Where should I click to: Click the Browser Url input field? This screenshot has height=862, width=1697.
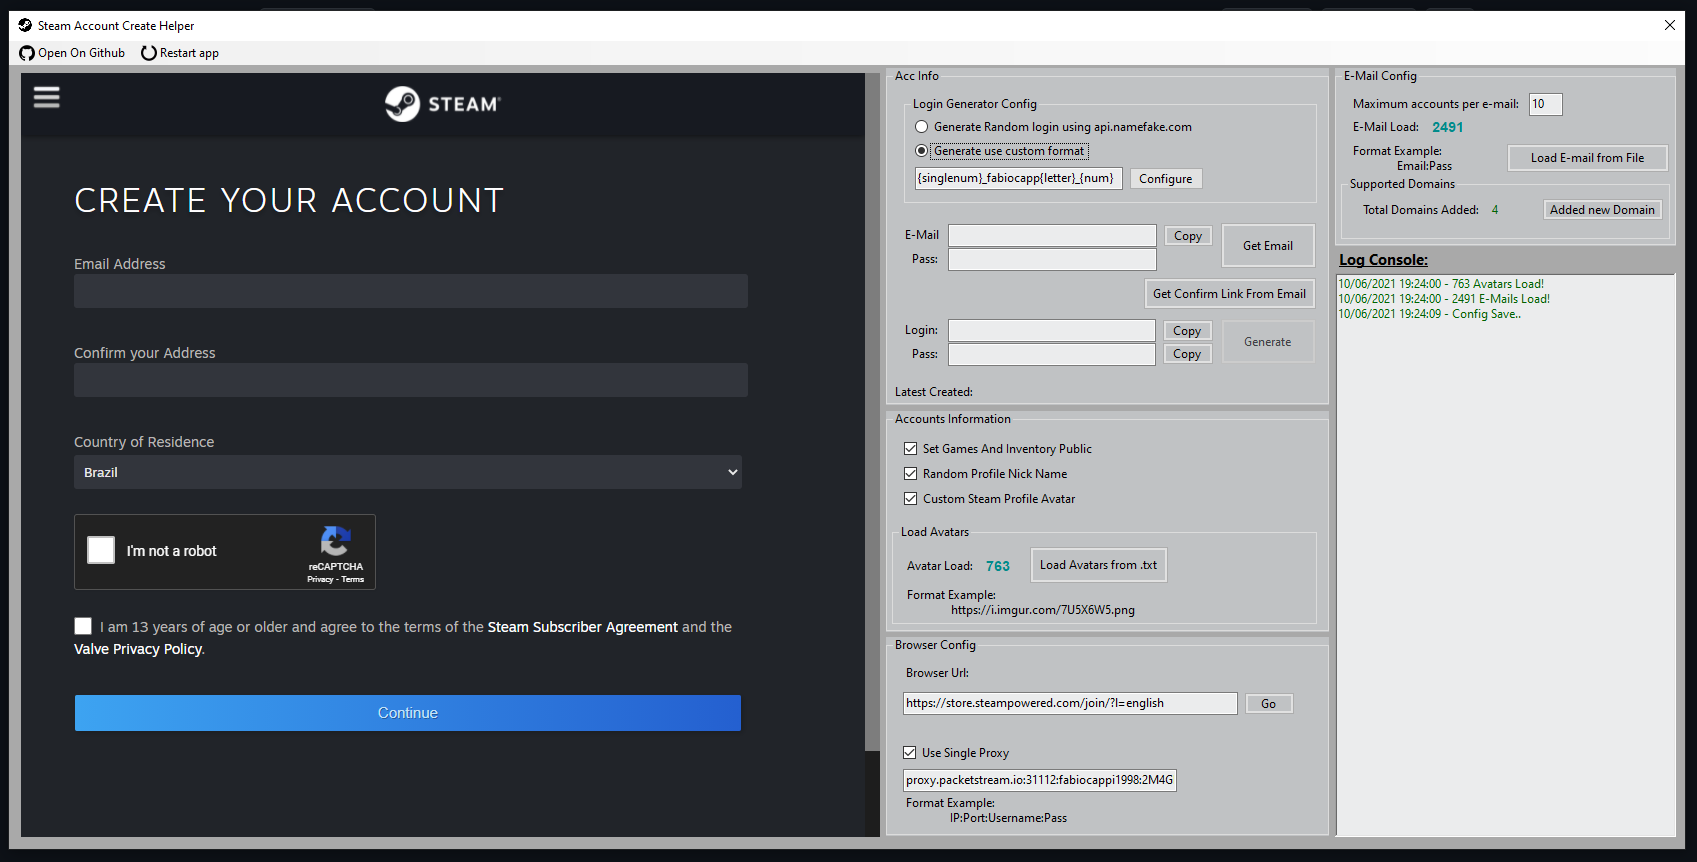1070,703
